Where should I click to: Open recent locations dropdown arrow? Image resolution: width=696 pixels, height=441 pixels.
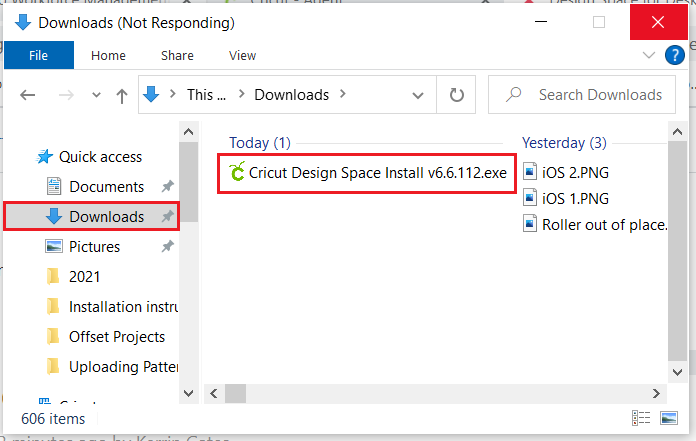pos(96,94)
